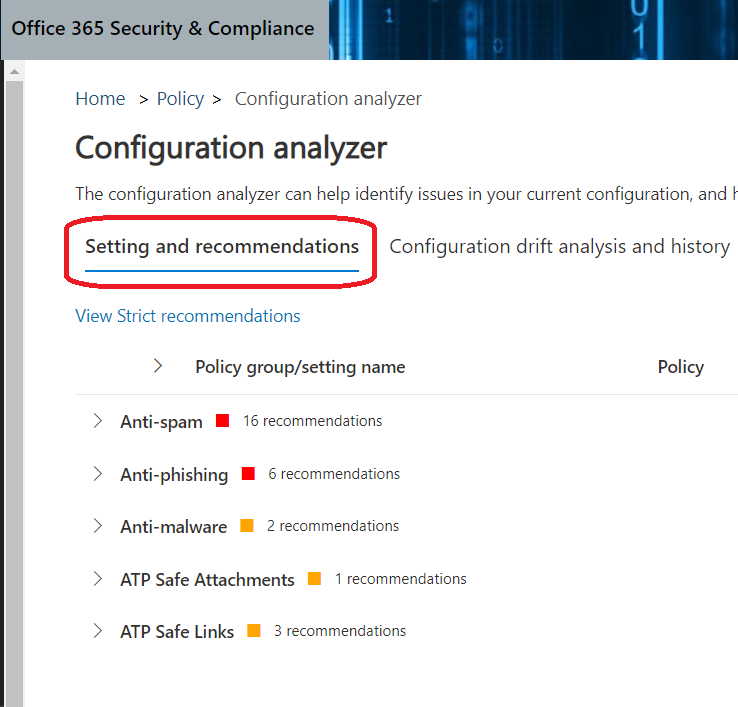Sort by Policy group/setting name column
Viewport: 738px width, 707px height.
click(300, 367)
